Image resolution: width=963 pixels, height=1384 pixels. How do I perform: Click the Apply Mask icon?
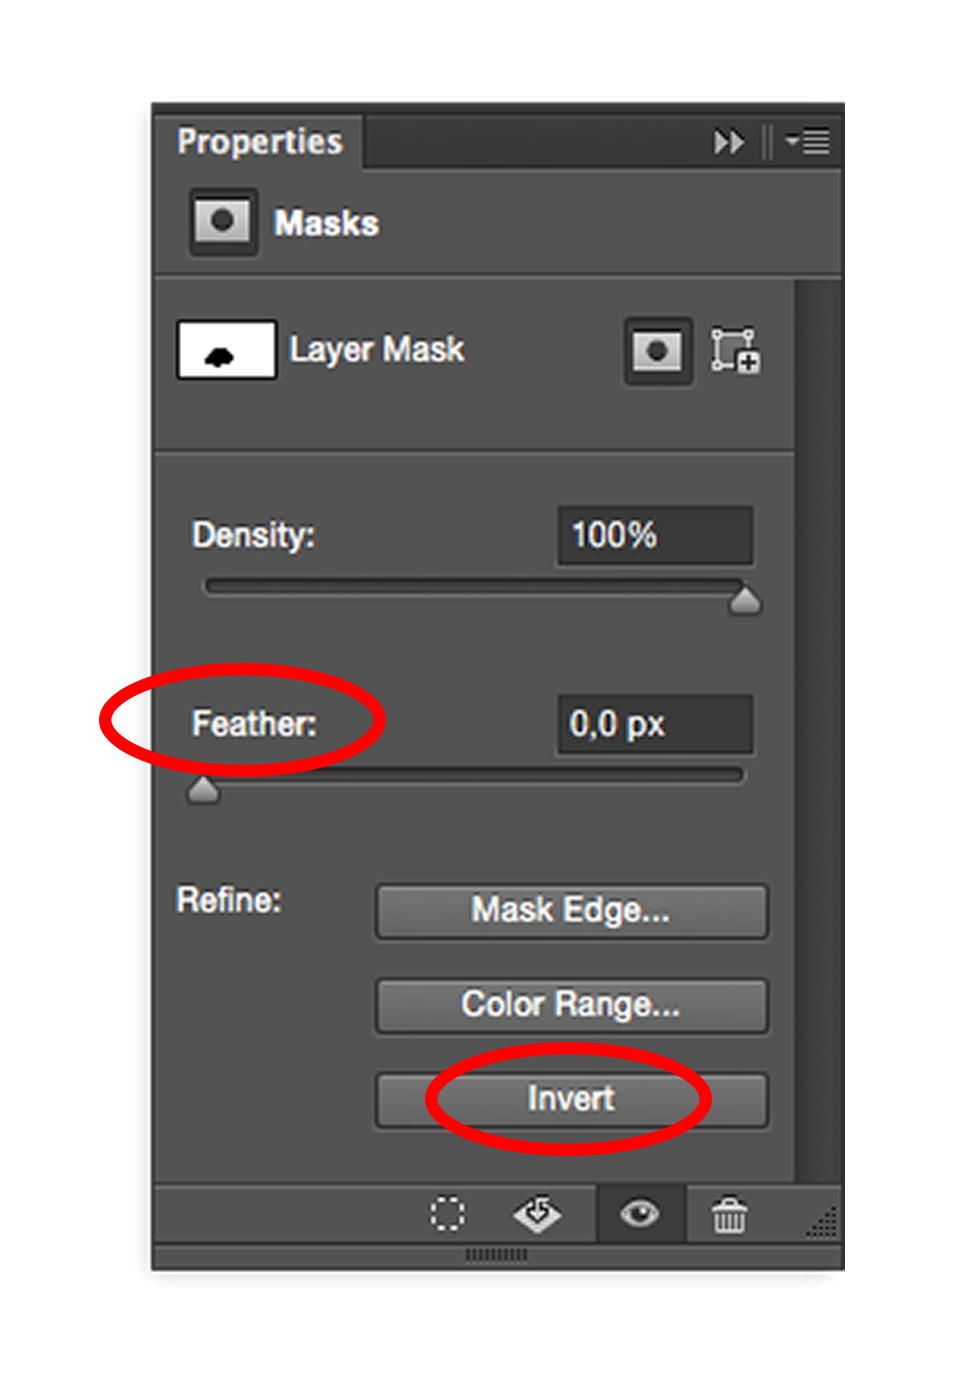click(537, 1214)
